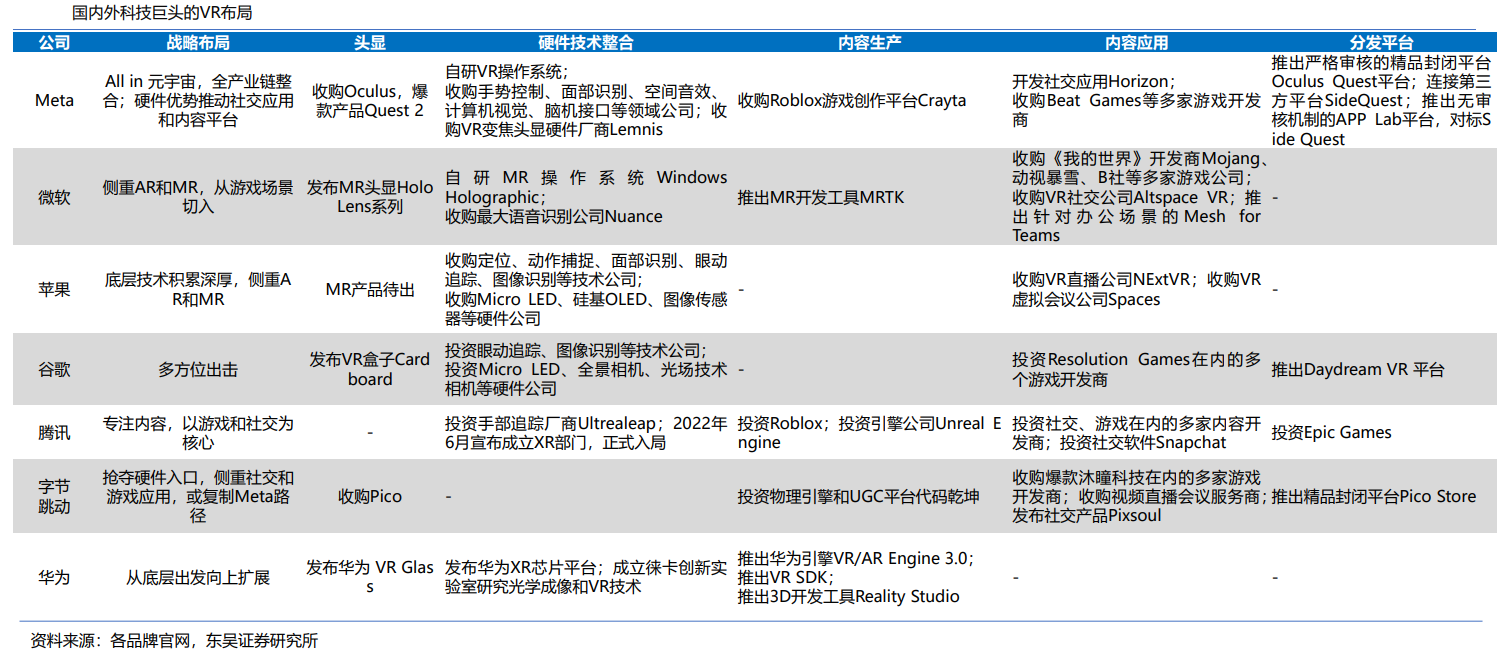The height and width of the screenshot is (650, 1500).
Task: Select the 内容应用 column header
Action: point(1136,42)
